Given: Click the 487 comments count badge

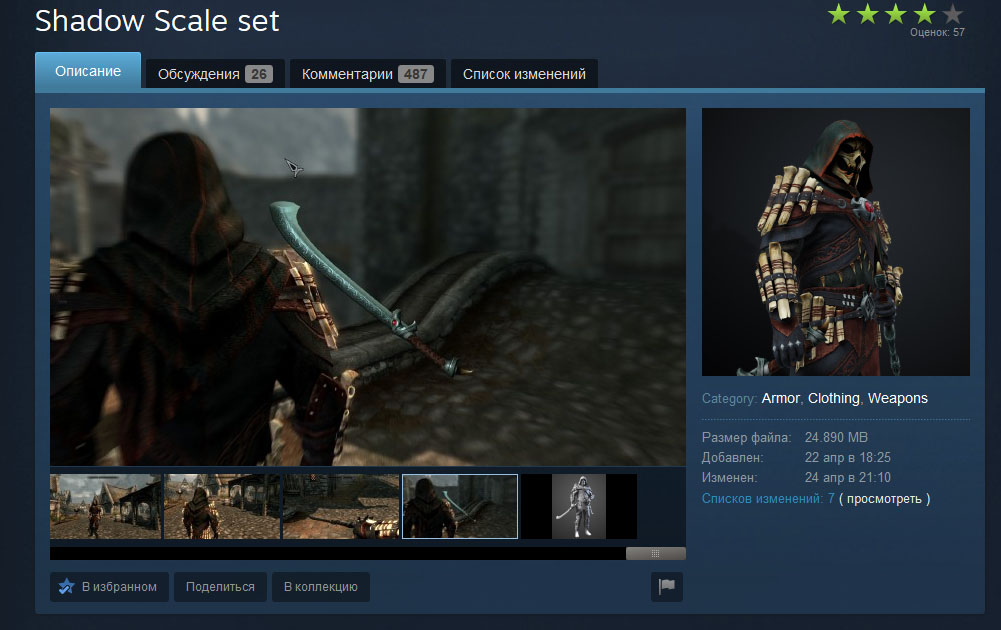Looking at the screenshot, I should [x=416, y=74].
